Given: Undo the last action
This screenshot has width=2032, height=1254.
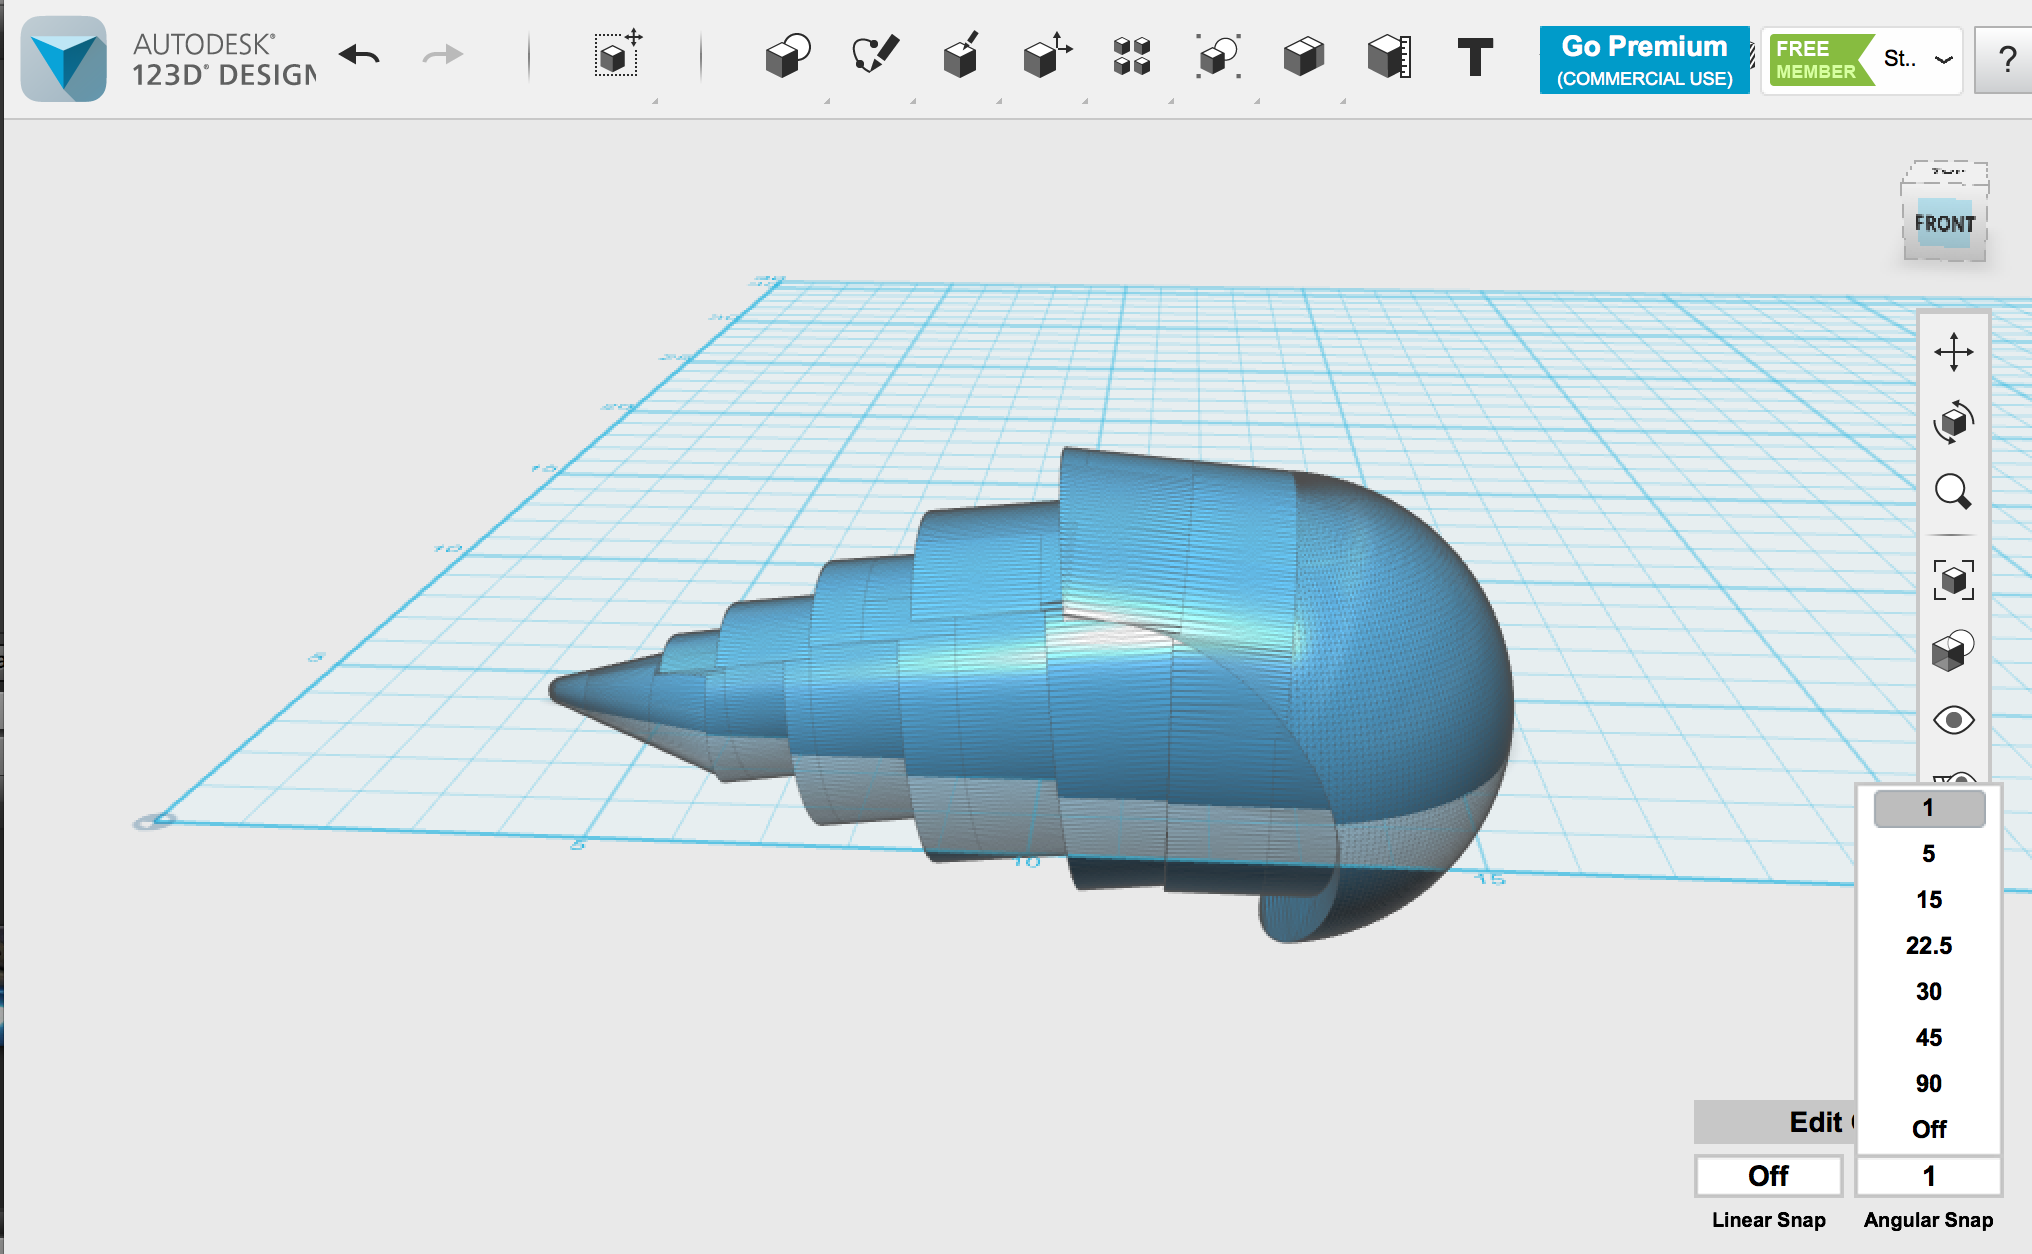Looking at the screenshot, I should [x=360, y=55].
